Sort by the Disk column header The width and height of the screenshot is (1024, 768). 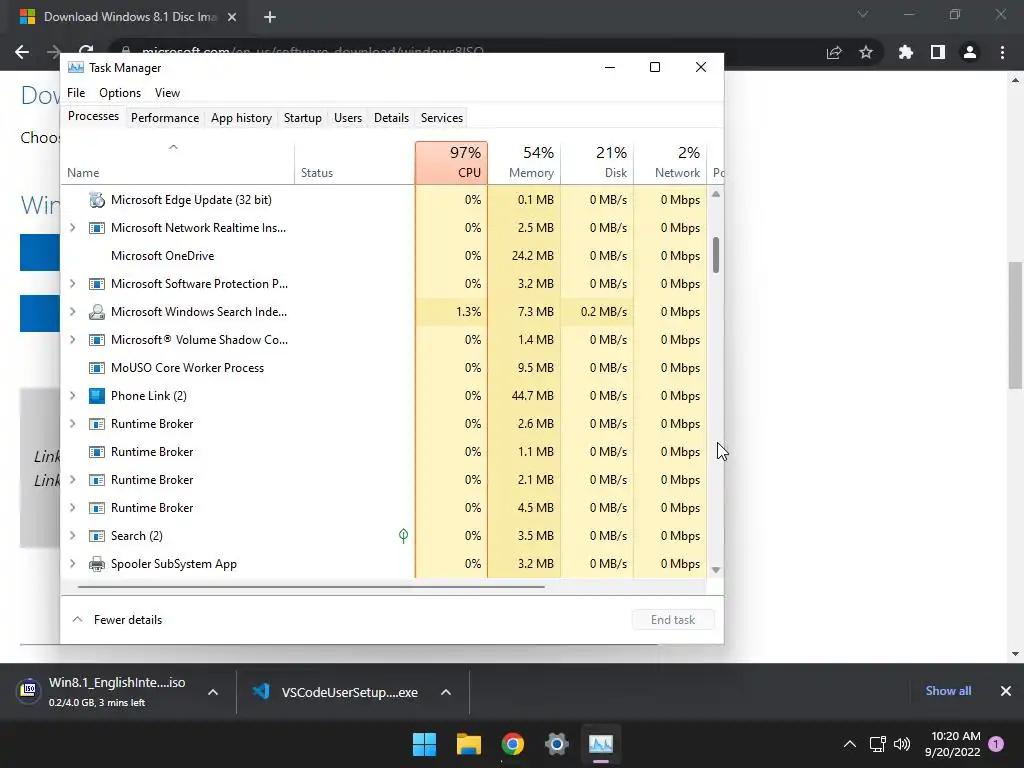[598, 163]
